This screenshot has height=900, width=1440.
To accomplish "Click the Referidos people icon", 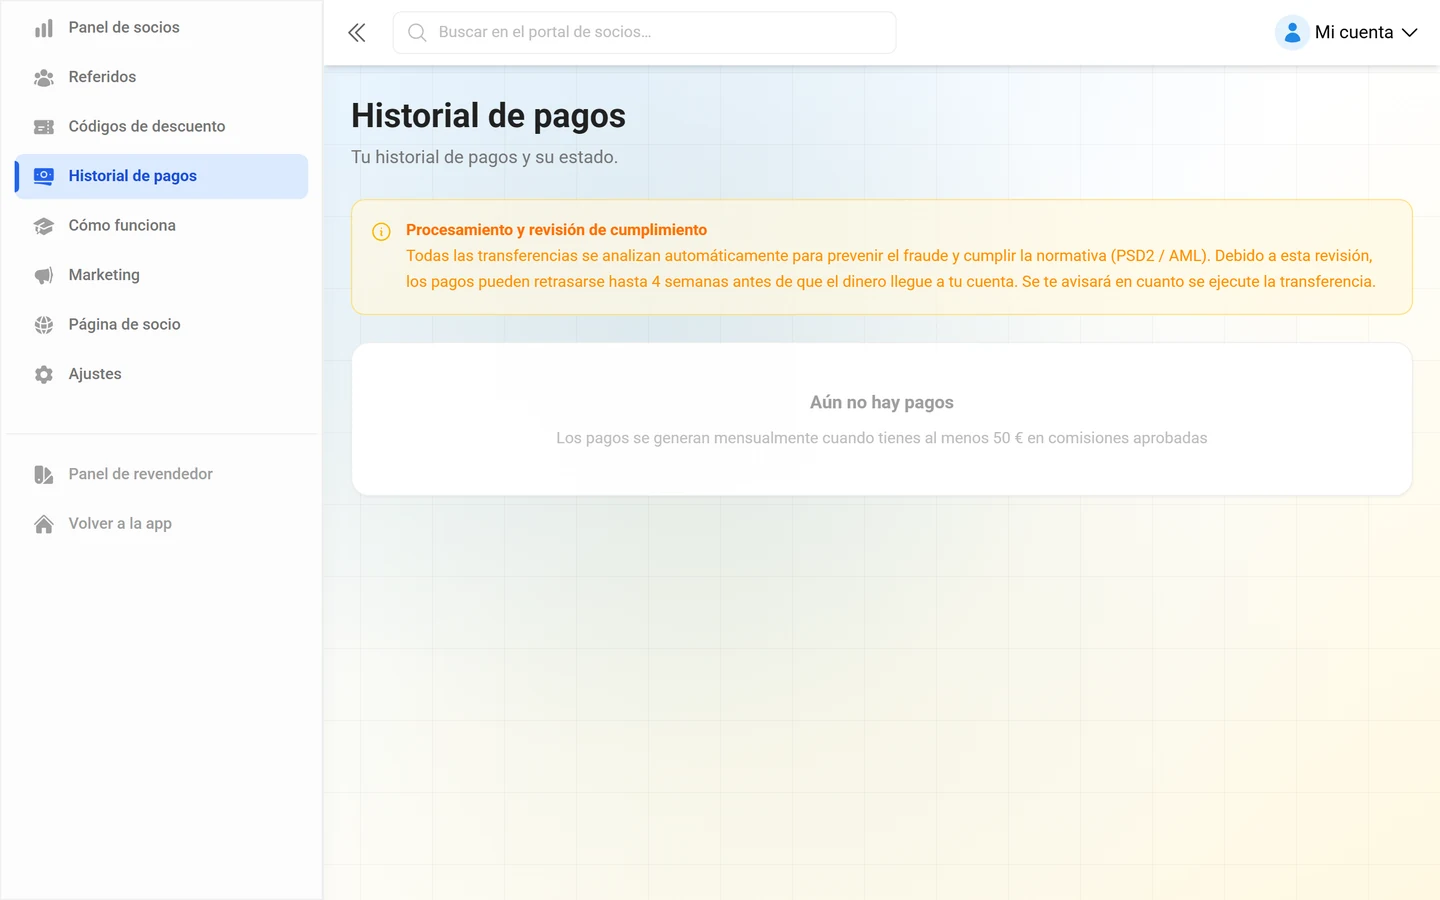I will 44,77.
